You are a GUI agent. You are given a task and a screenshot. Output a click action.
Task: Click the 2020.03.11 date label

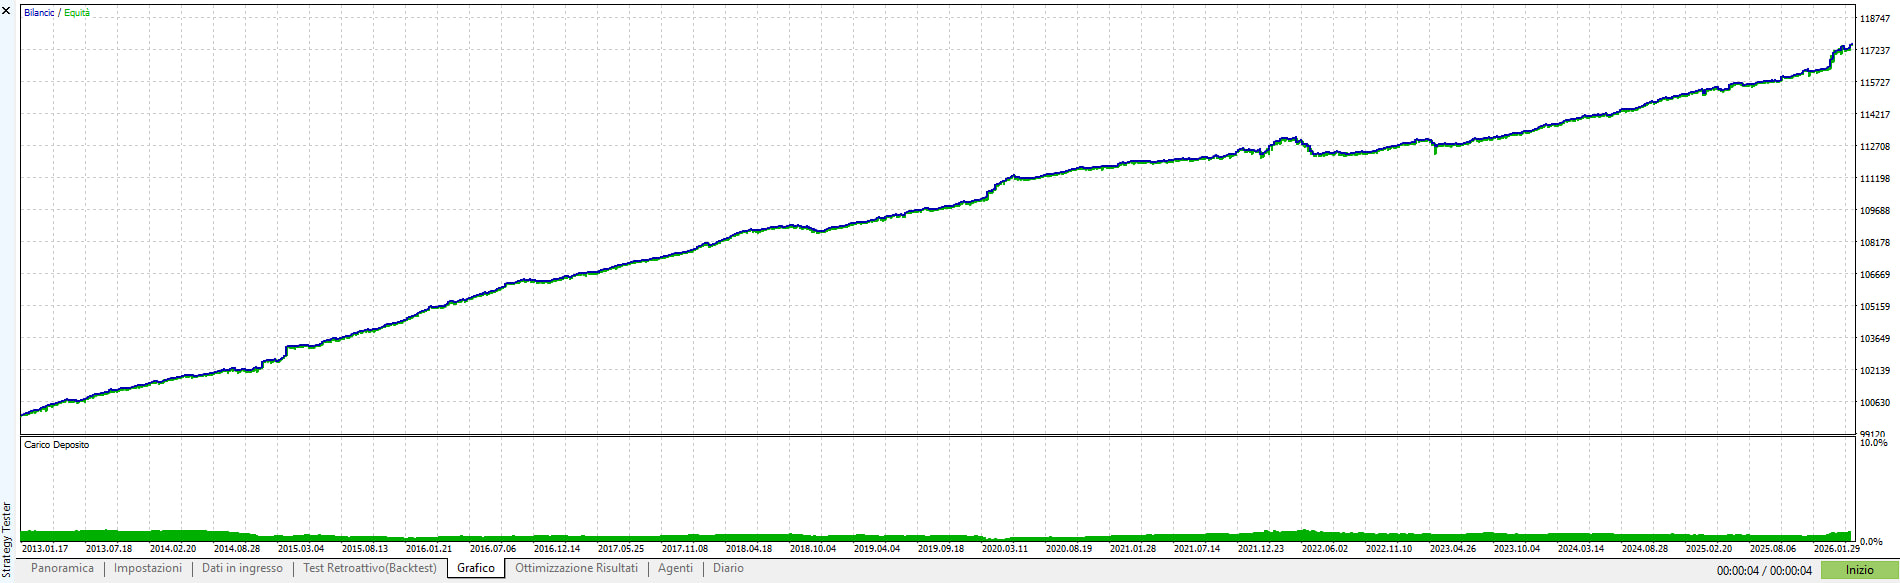click(x=1005, y=548)
